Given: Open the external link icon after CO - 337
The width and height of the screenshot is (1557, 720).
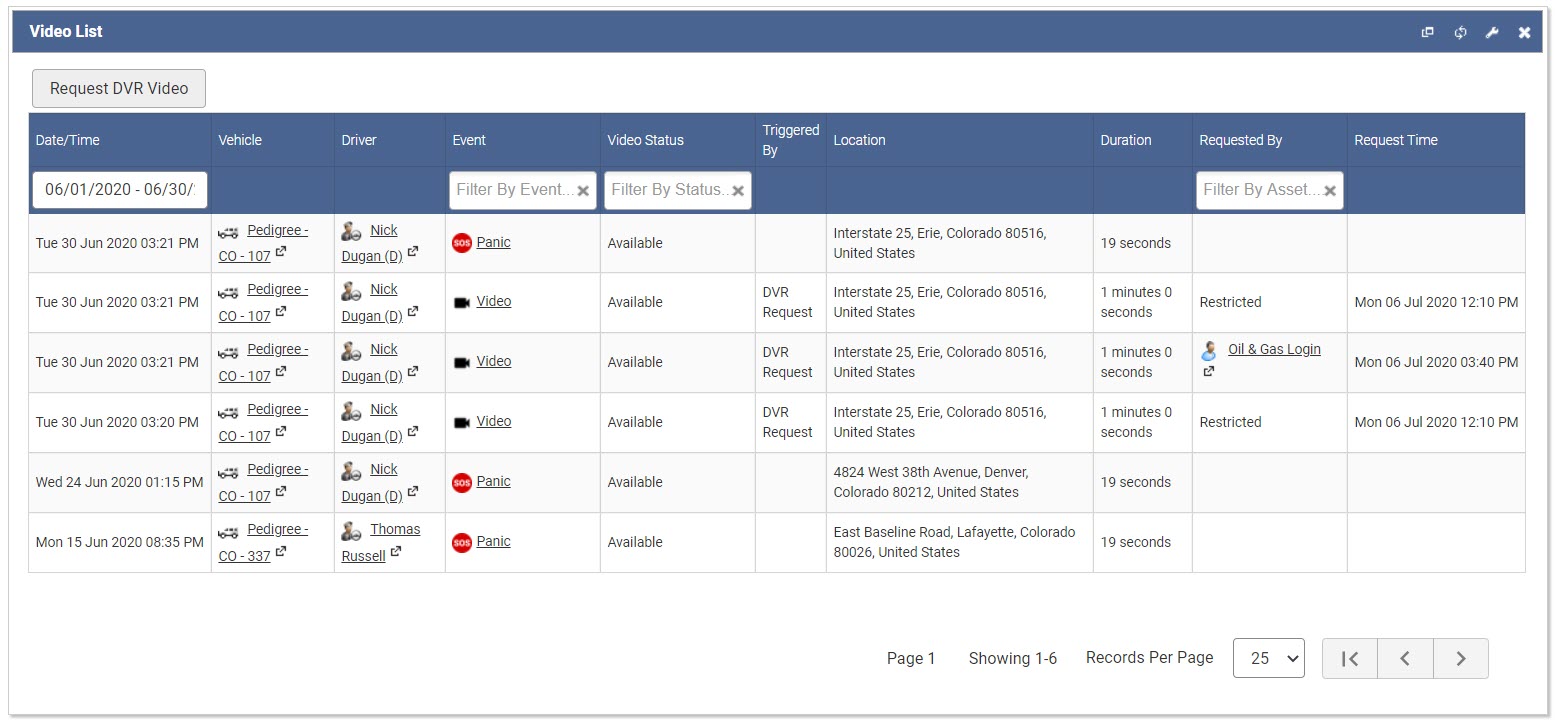Looking at the screenshot, I should click(x=281, y=551).
